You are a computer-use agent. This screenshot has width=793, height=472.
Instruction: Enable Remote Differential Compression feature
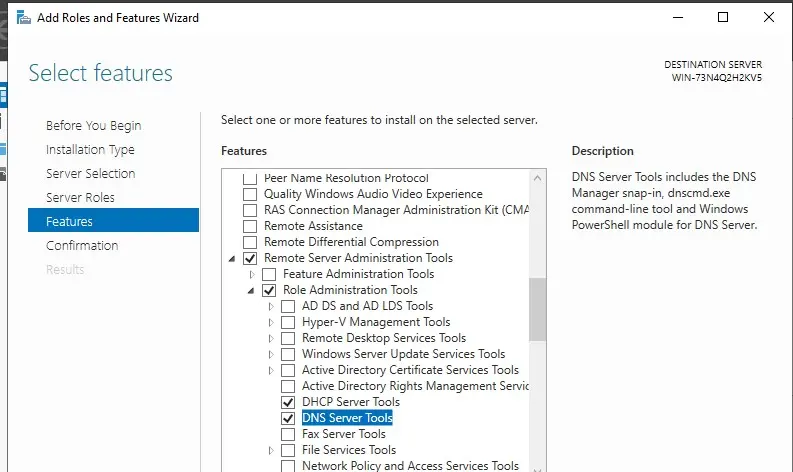coord(250,242)
